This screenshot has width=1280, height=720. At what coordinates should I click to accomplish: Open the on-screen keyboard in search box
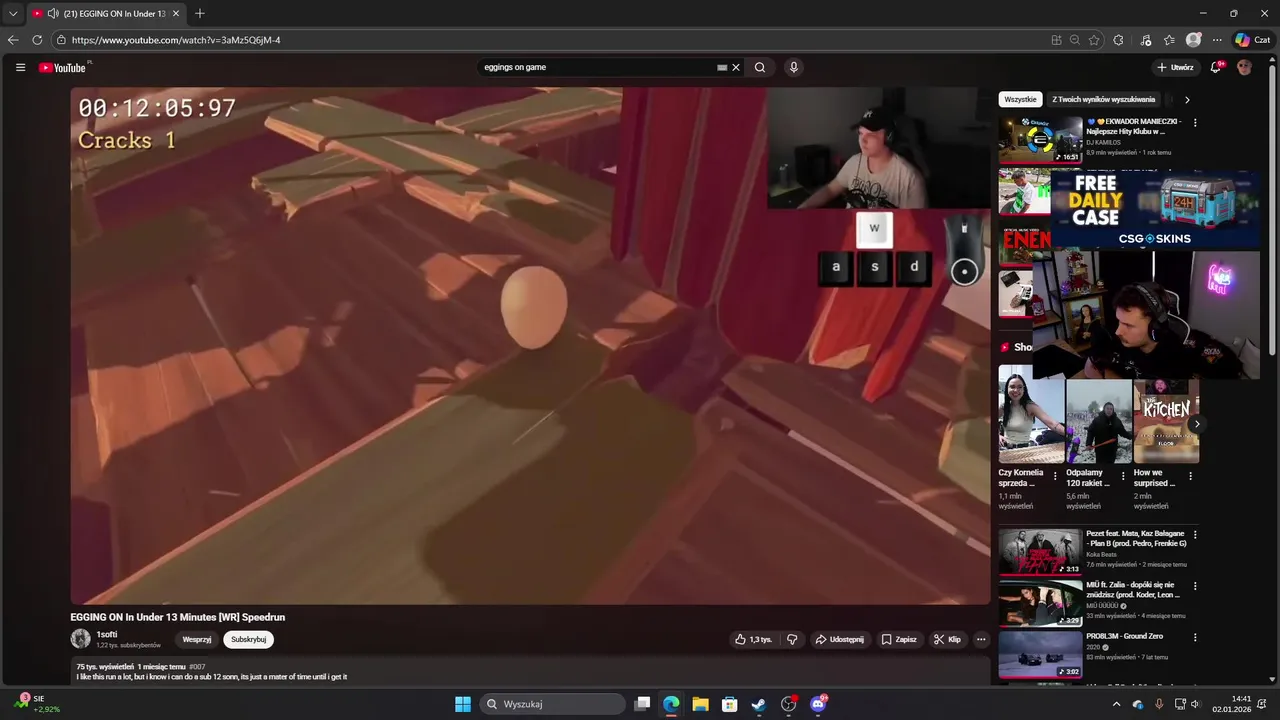click(722, 67)
